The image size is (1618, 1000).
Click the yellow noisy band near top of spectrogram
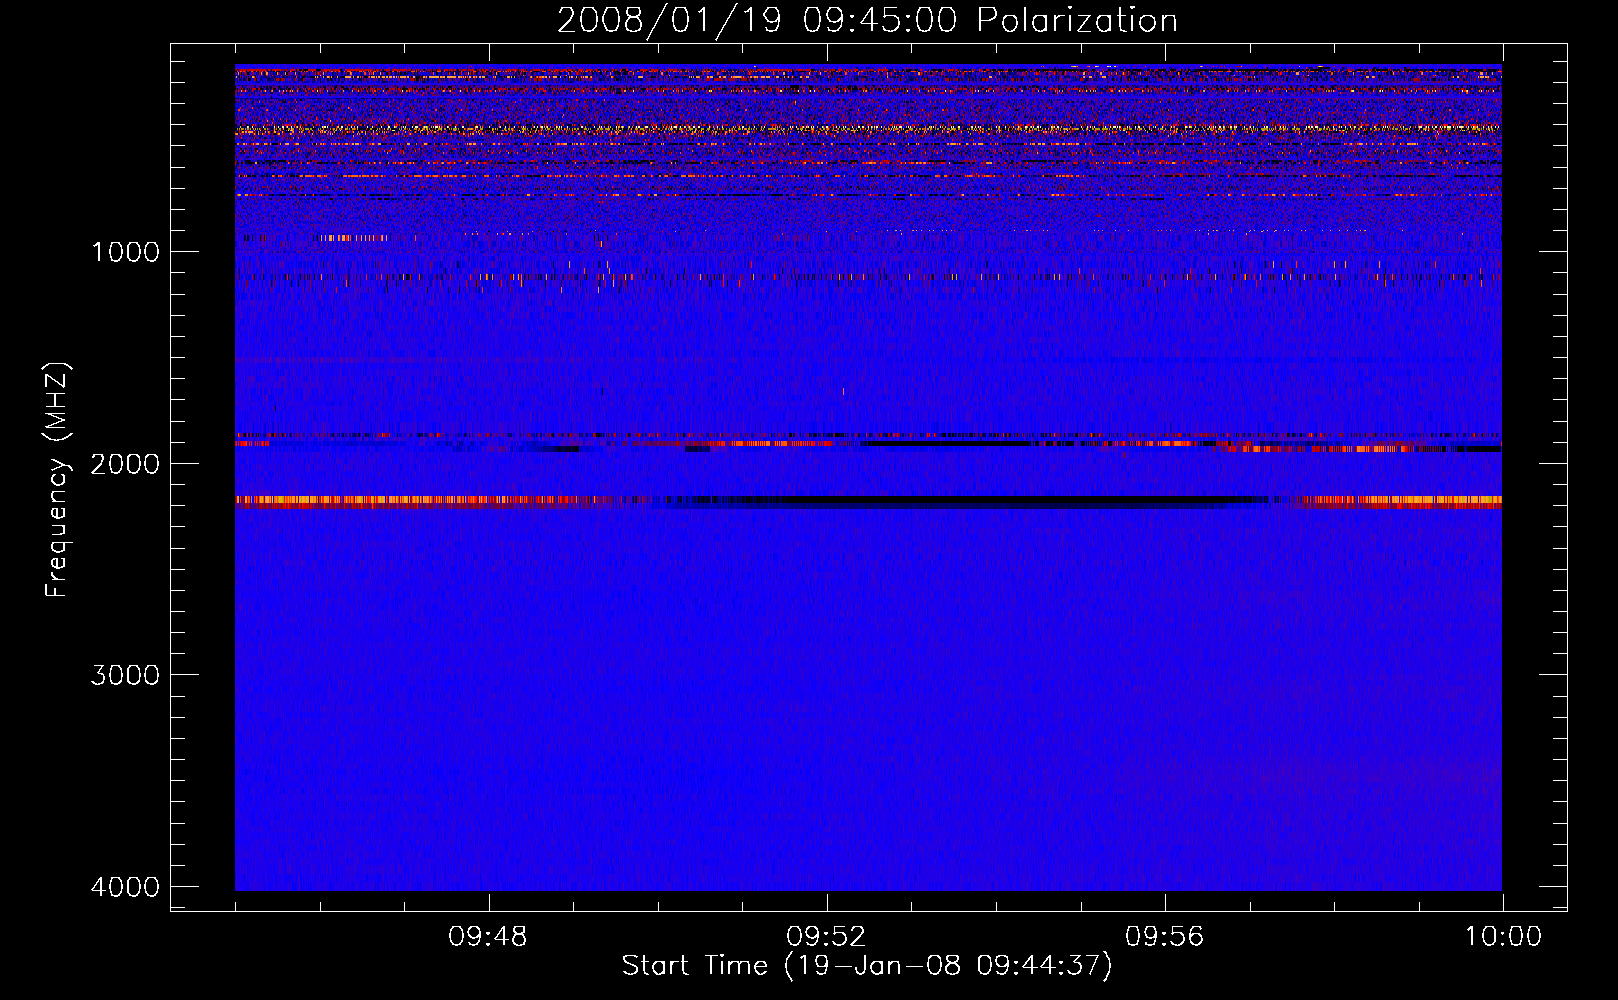[x=868, y=129]
